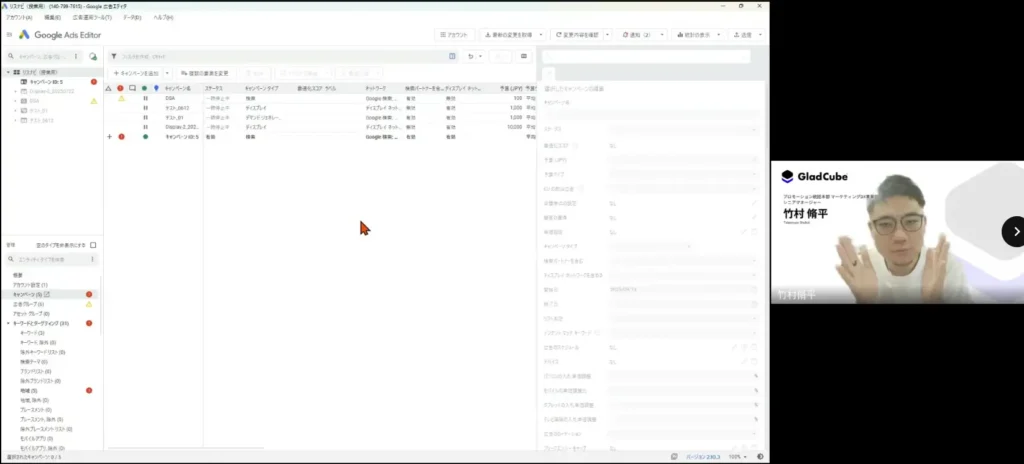Click the error column header red circle icon

coord(121,88)
